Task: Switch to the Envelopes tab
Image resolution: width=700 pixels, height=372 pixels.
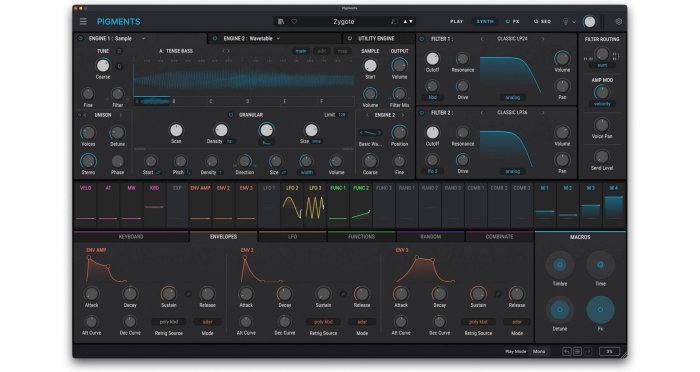Action: 223,236
